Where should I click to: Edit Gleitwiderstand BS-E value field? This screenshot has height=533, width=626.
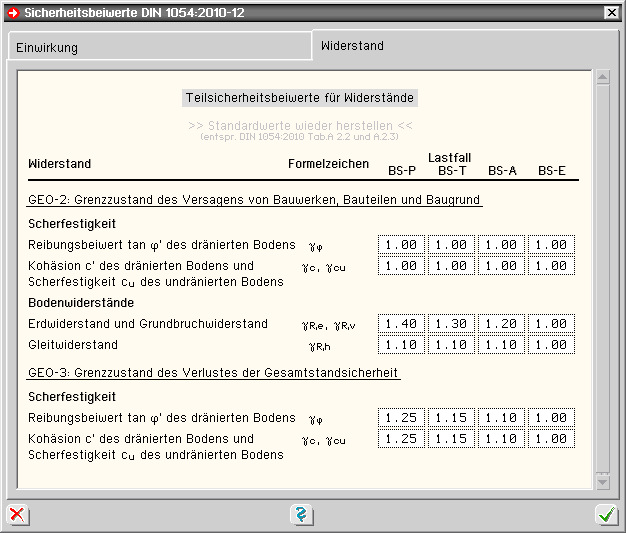(x=552, y=345)
